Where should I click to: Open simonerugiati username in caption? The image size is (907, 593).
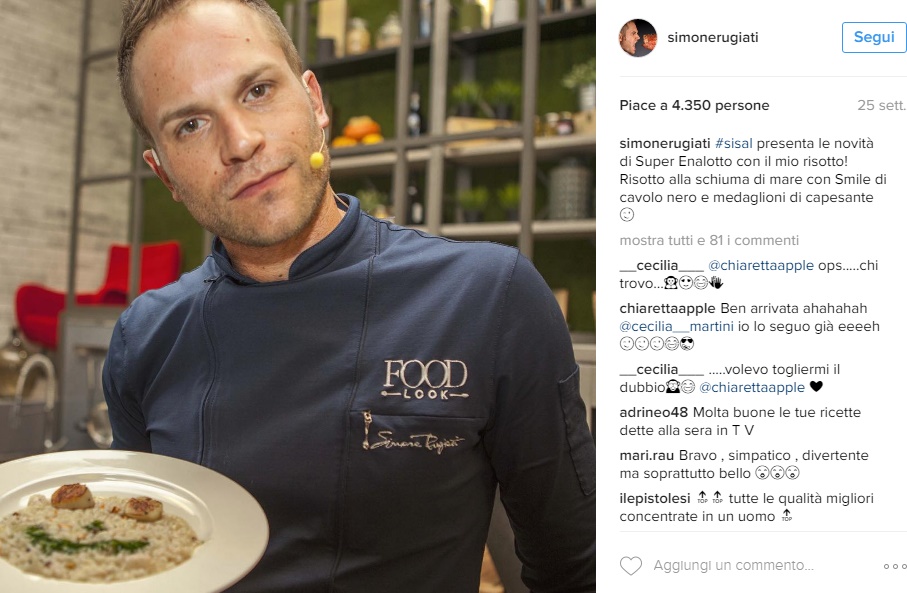(665, 143)
